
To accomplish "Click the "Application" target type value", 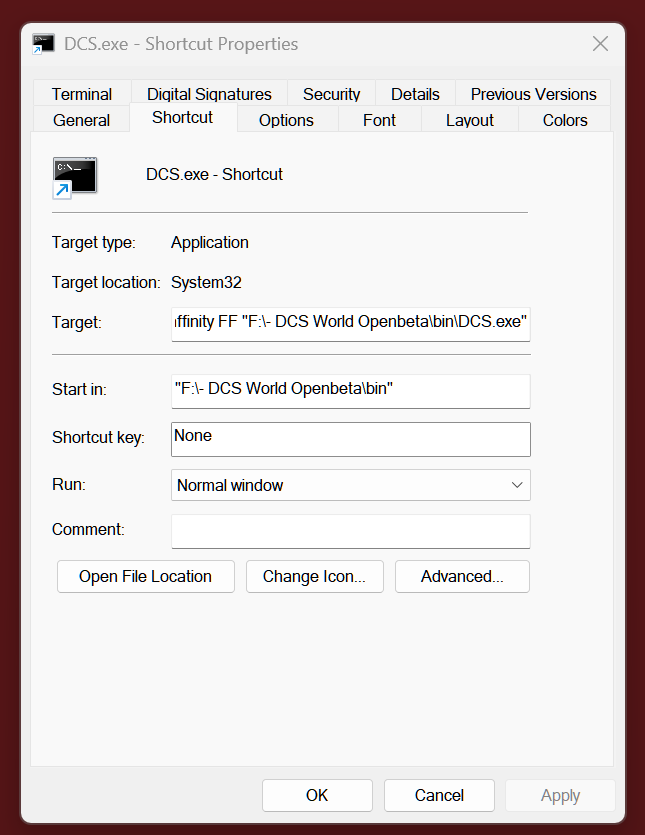I will 209,242.
